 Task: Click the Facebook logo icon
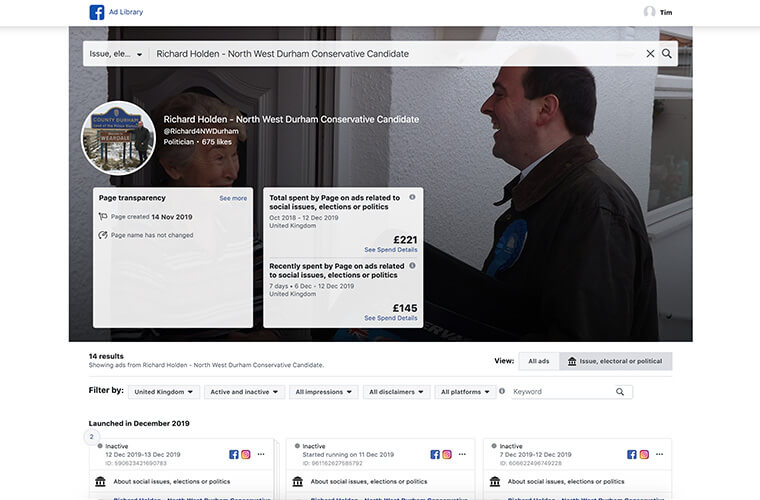tap(97, 12)
